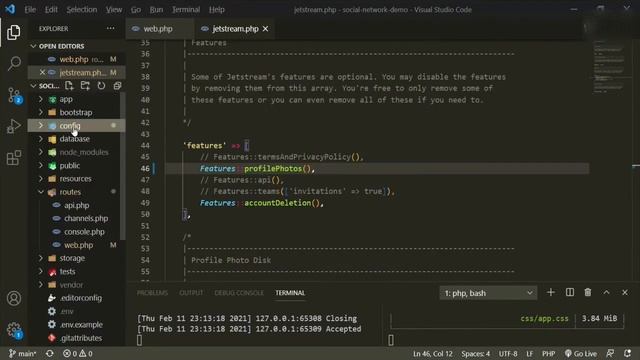640x360 pixels.
Task: Refresh the explorer file tree
Action: pyautogui.click(x=101, y=86)
